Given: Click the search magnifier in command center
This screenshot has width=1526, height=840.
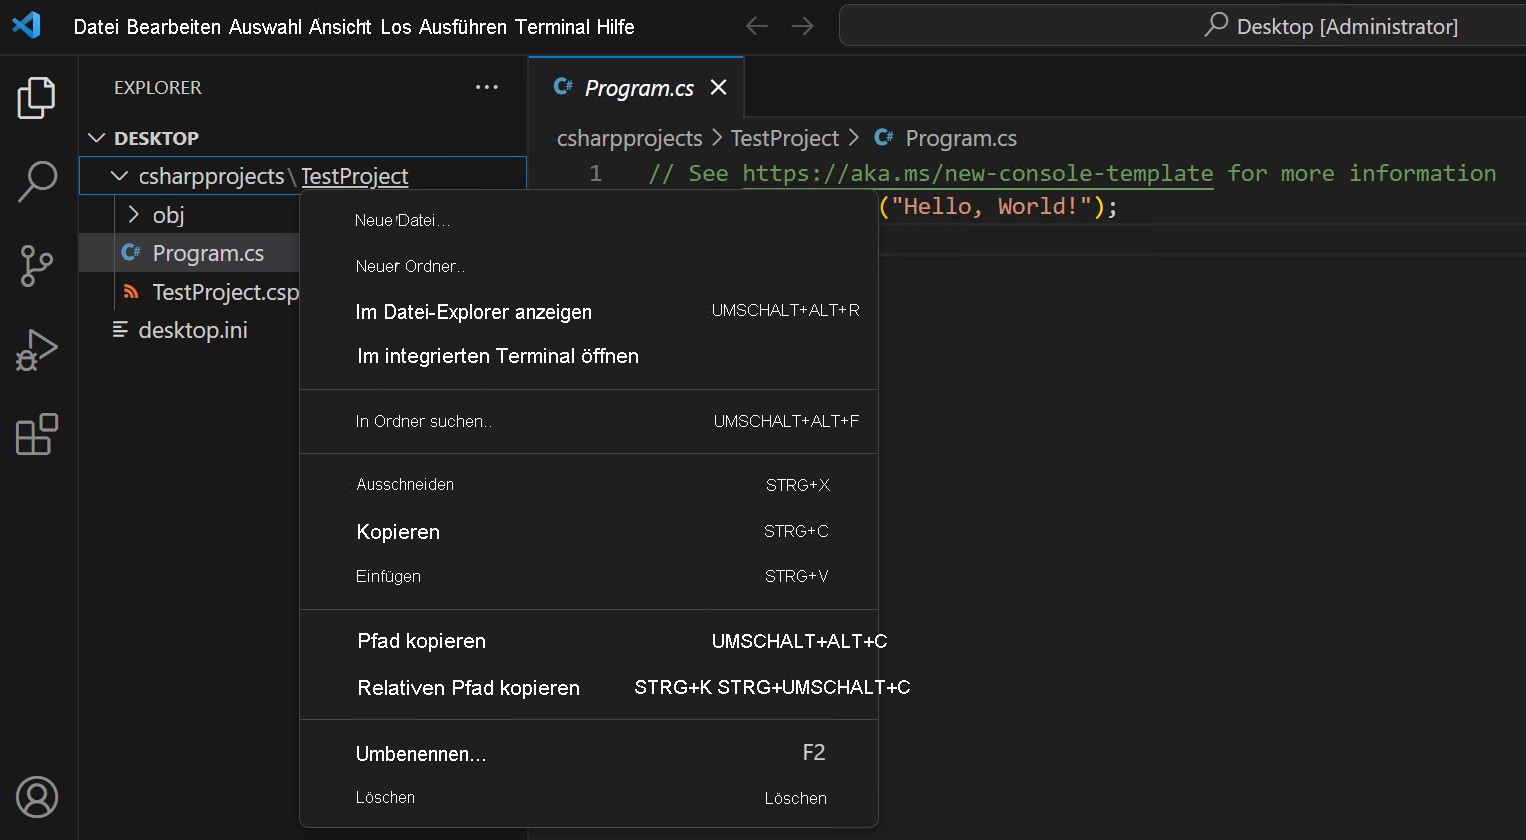Looking at the screenshot, I should coord(1216,25).
